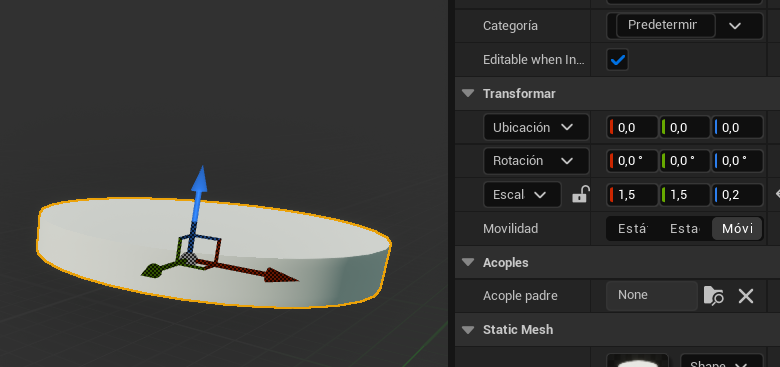The image size is (780, 367).
Task: Browse to asset with folder-magnifier icon
Action: pyautogui.click(x=713, y=296)
